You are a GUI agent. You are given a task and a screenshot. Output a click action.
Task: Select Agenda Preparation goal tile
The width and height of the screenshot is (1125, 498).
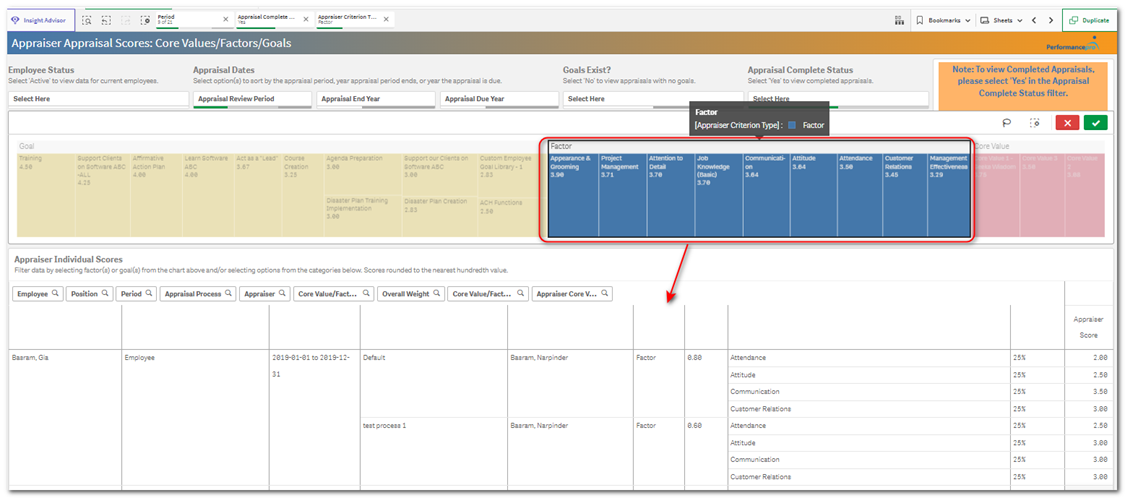362,173
